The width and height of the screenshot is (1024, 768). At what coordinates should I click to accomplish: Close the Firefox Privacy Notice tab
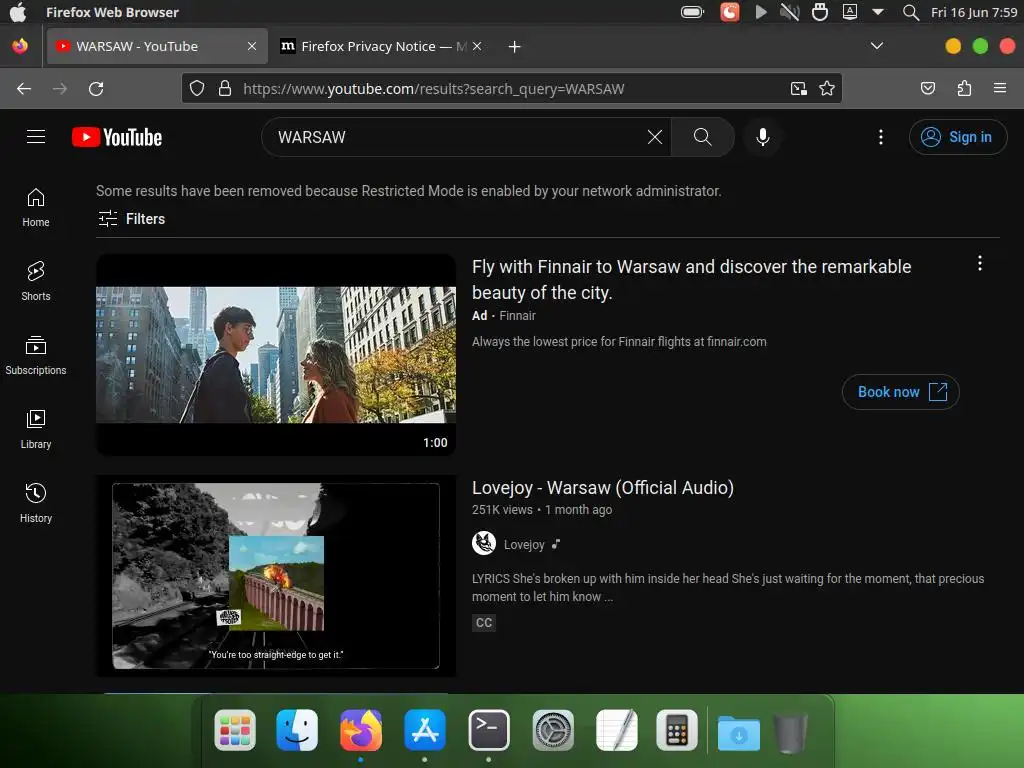pos(477,46)
